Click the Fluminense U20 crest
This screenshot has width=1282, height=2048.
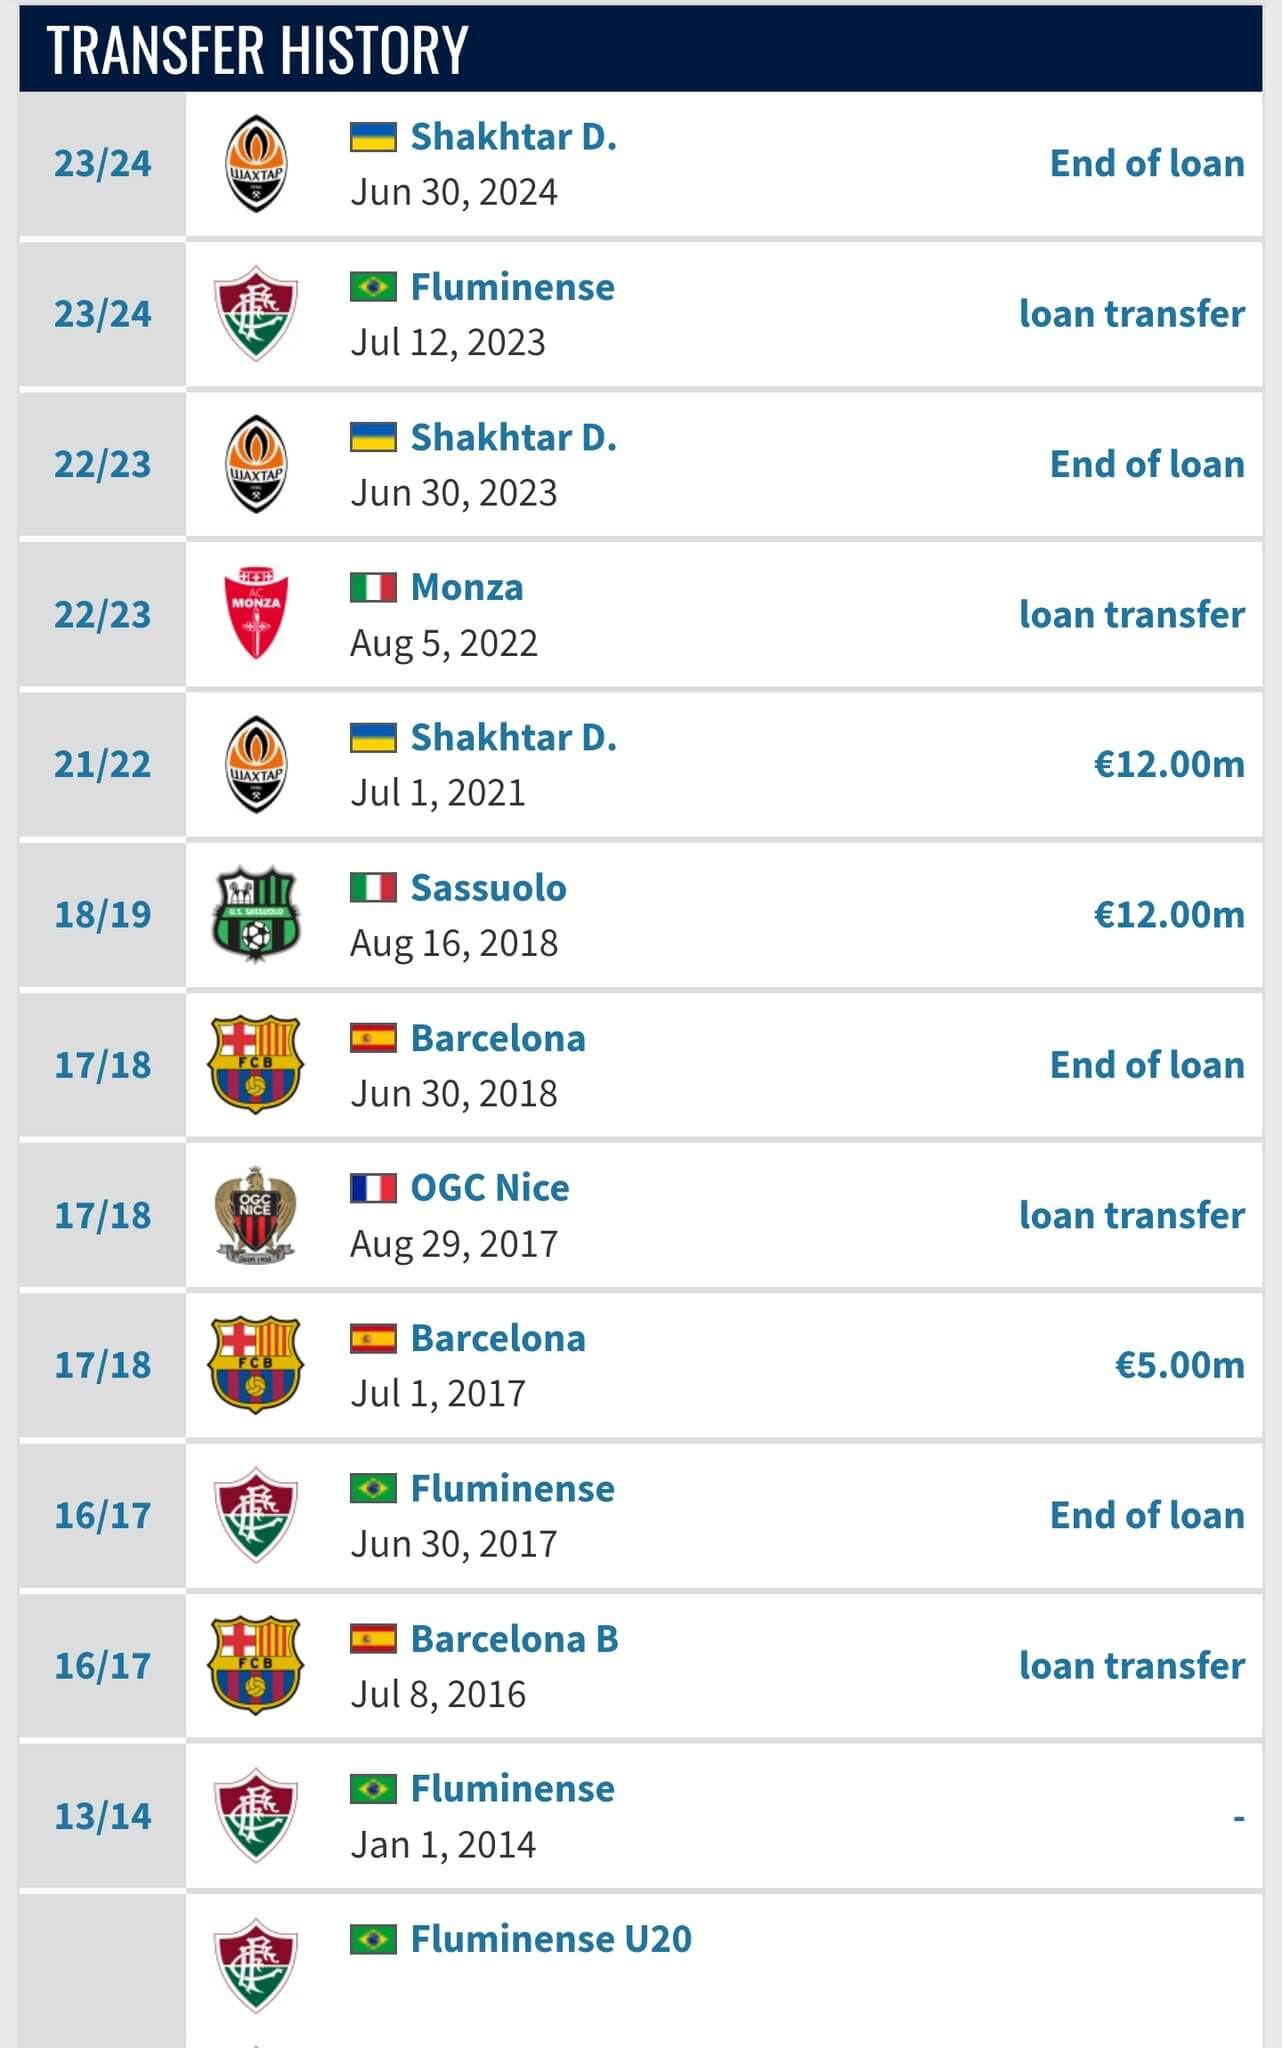click(256, 1965)
